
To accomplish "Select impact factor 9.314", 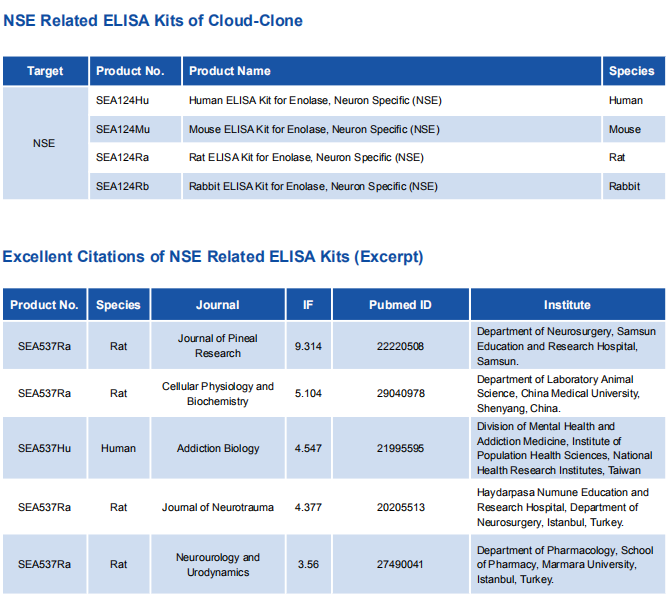I will pos(308,346).
